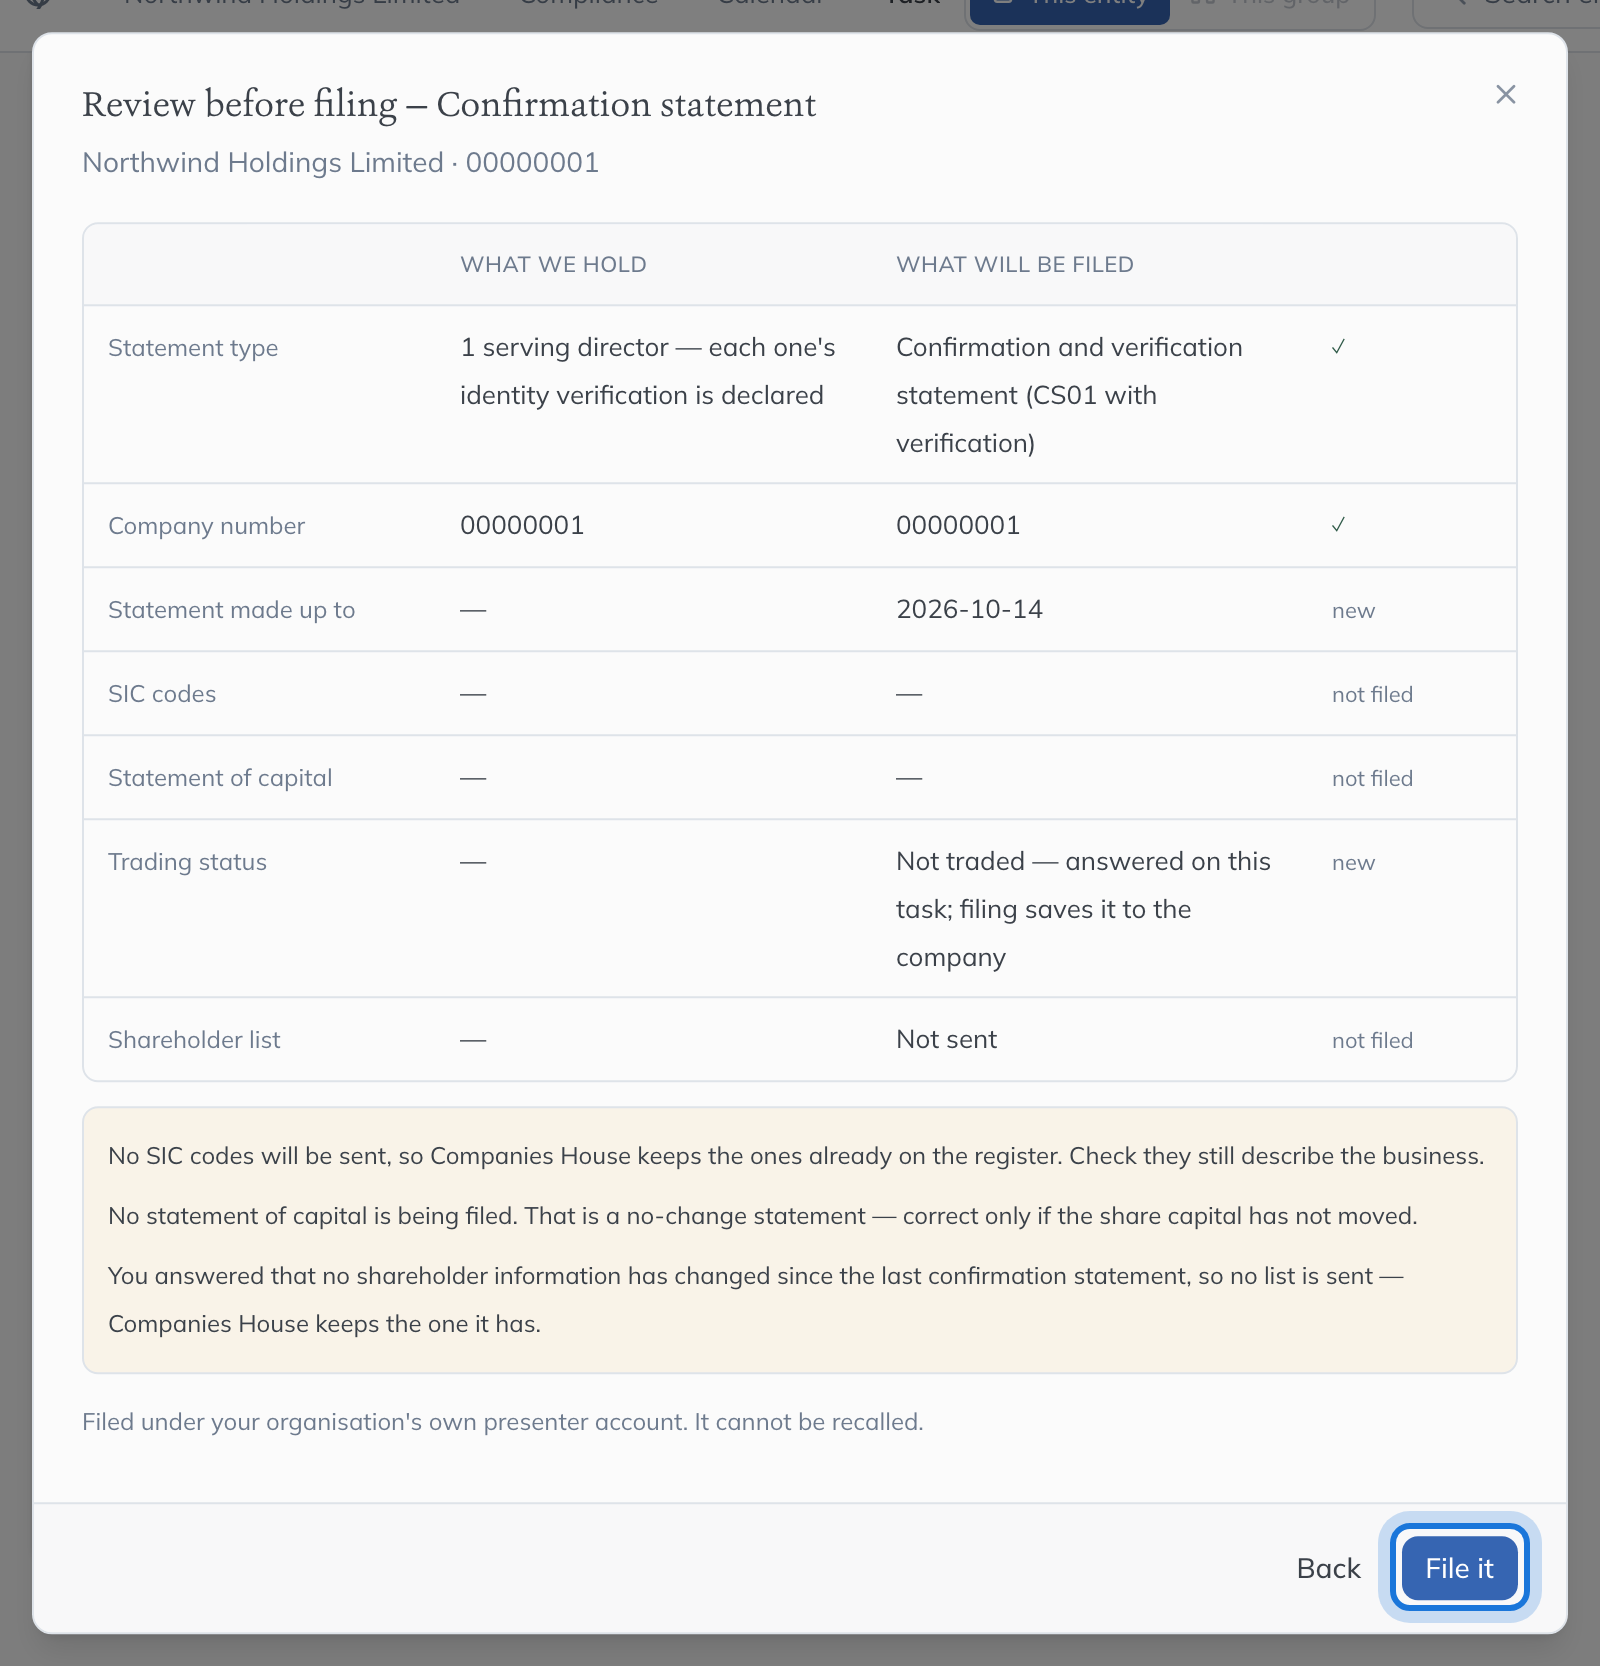Click 'Northwind Holdings Limited · 00000001' subtitle

pos(341,162)
